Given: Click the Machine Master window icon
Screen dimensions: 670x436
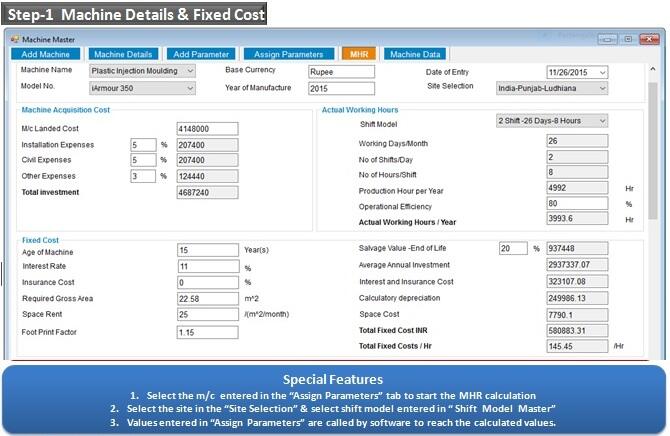Looking at the screenshot, I should (14, 39).
